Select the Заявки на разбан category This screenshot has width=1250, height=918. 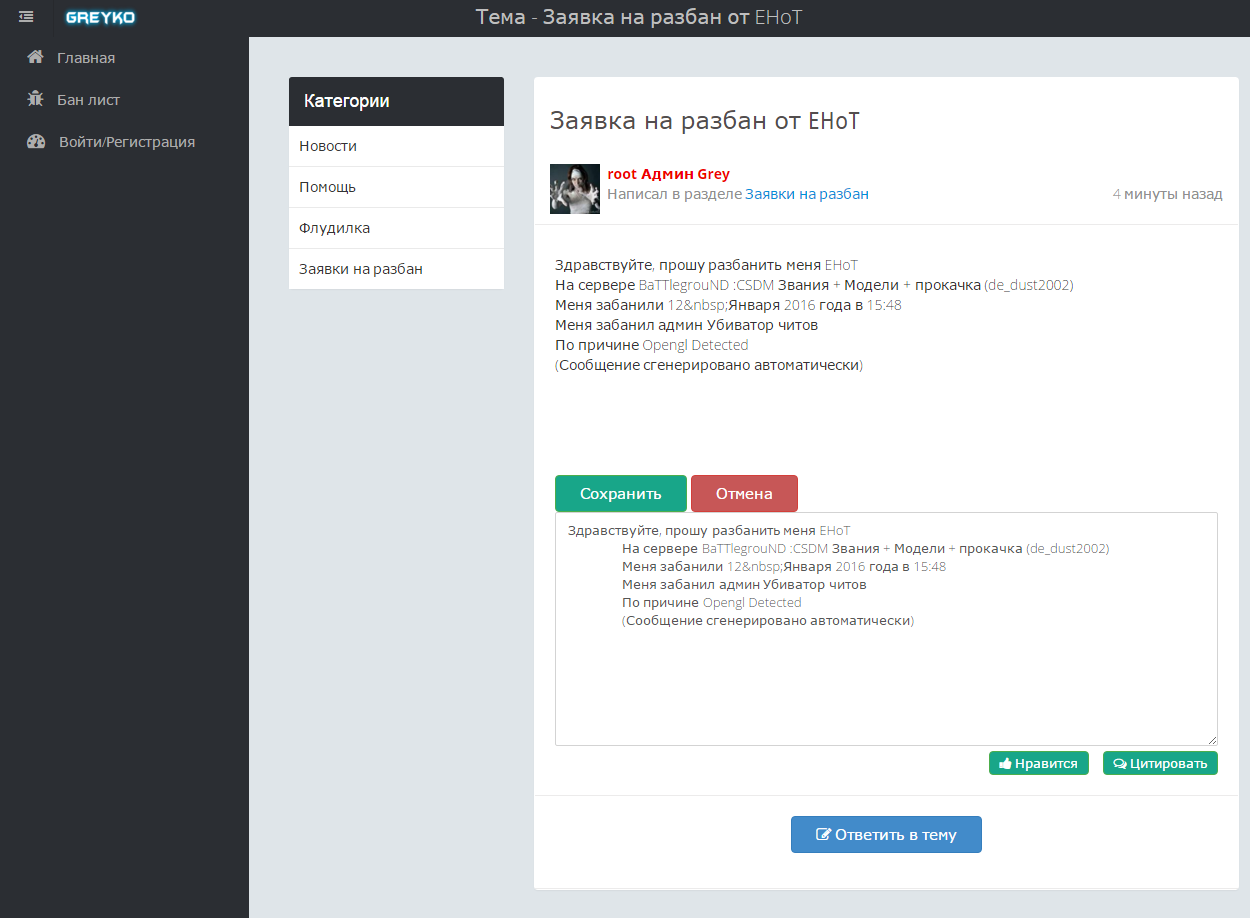396,269
